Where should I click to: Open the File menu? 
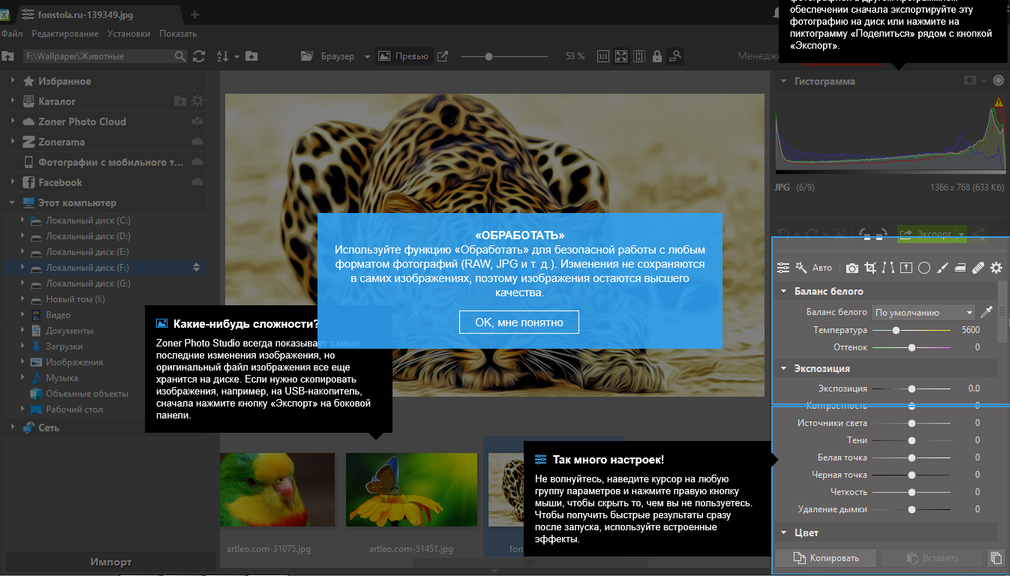click(12, 34)
